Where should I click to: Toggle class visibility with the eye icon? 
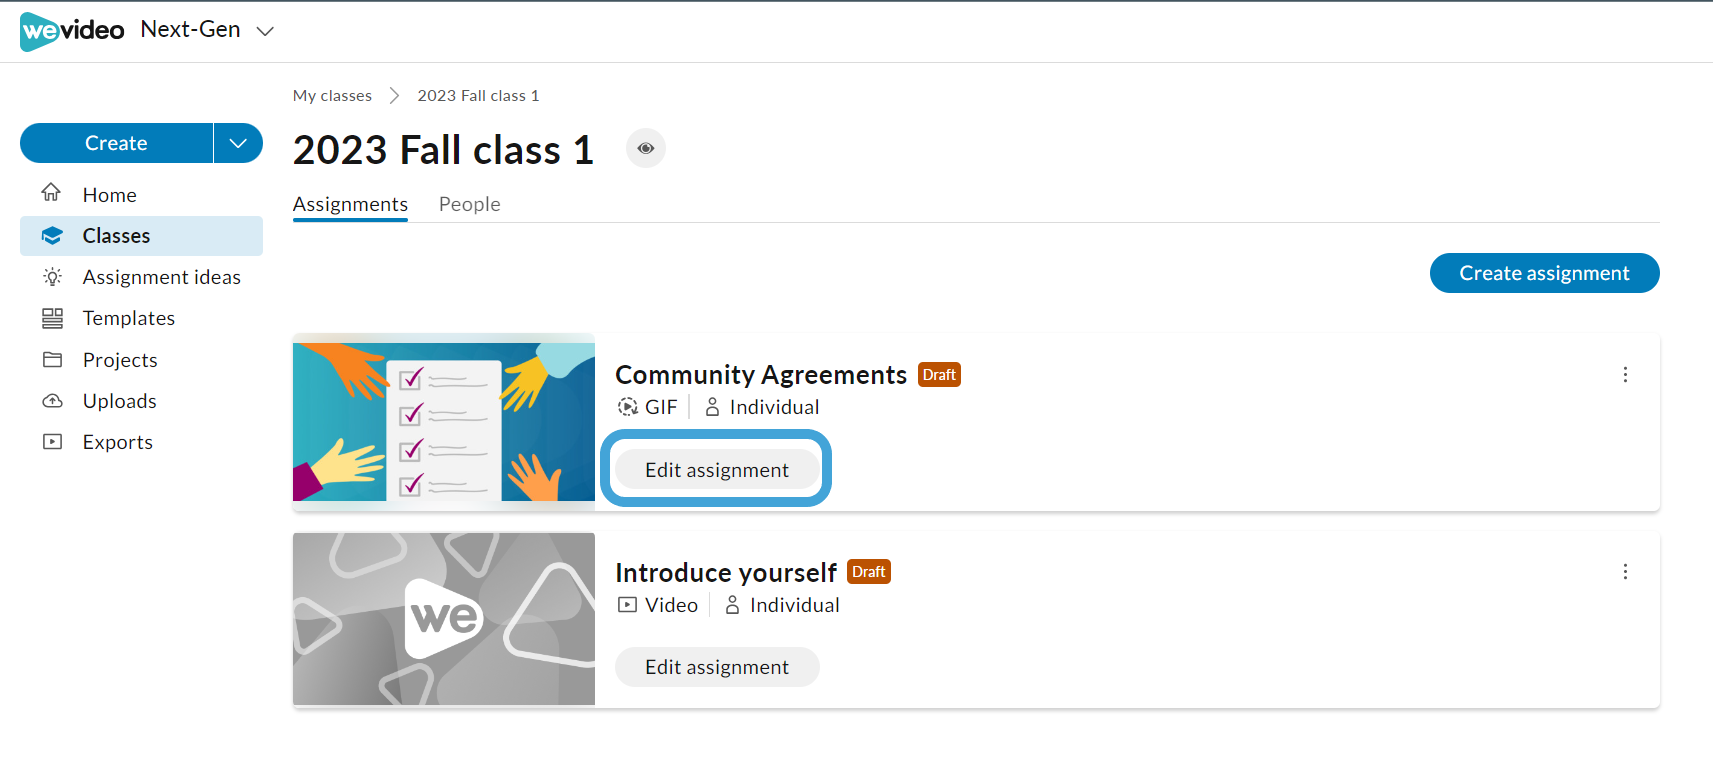tap(645, 148)
